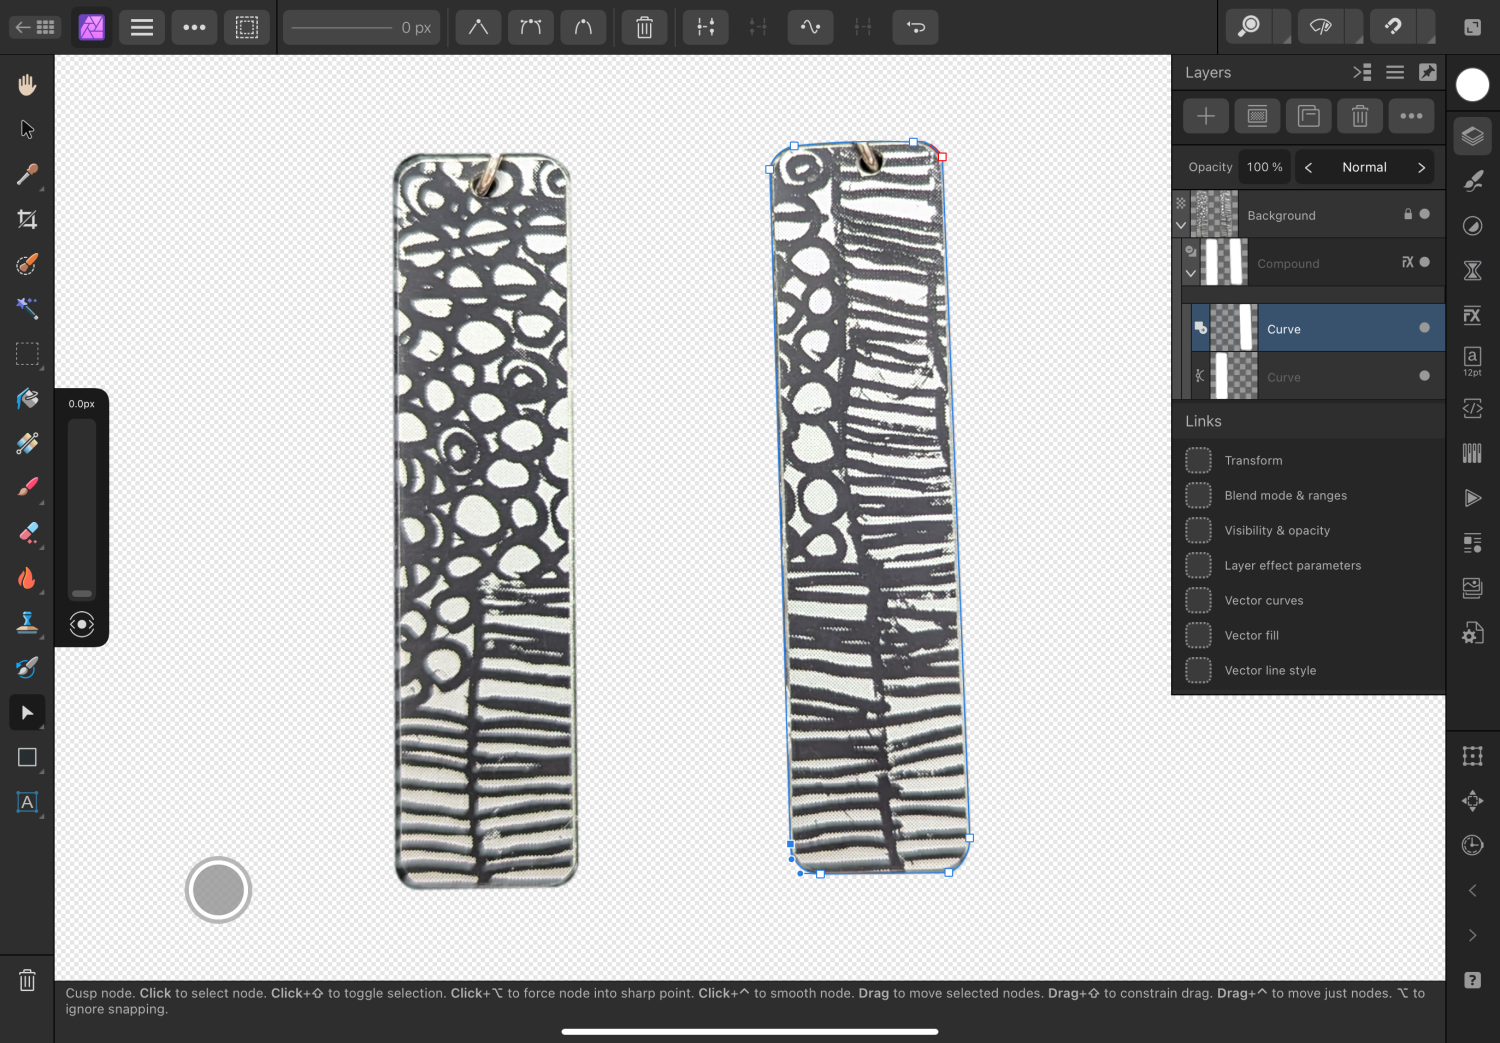This screenshot has height=1043, width=1500.
Task: Click the white color swatch
Action: point(1472,85)
